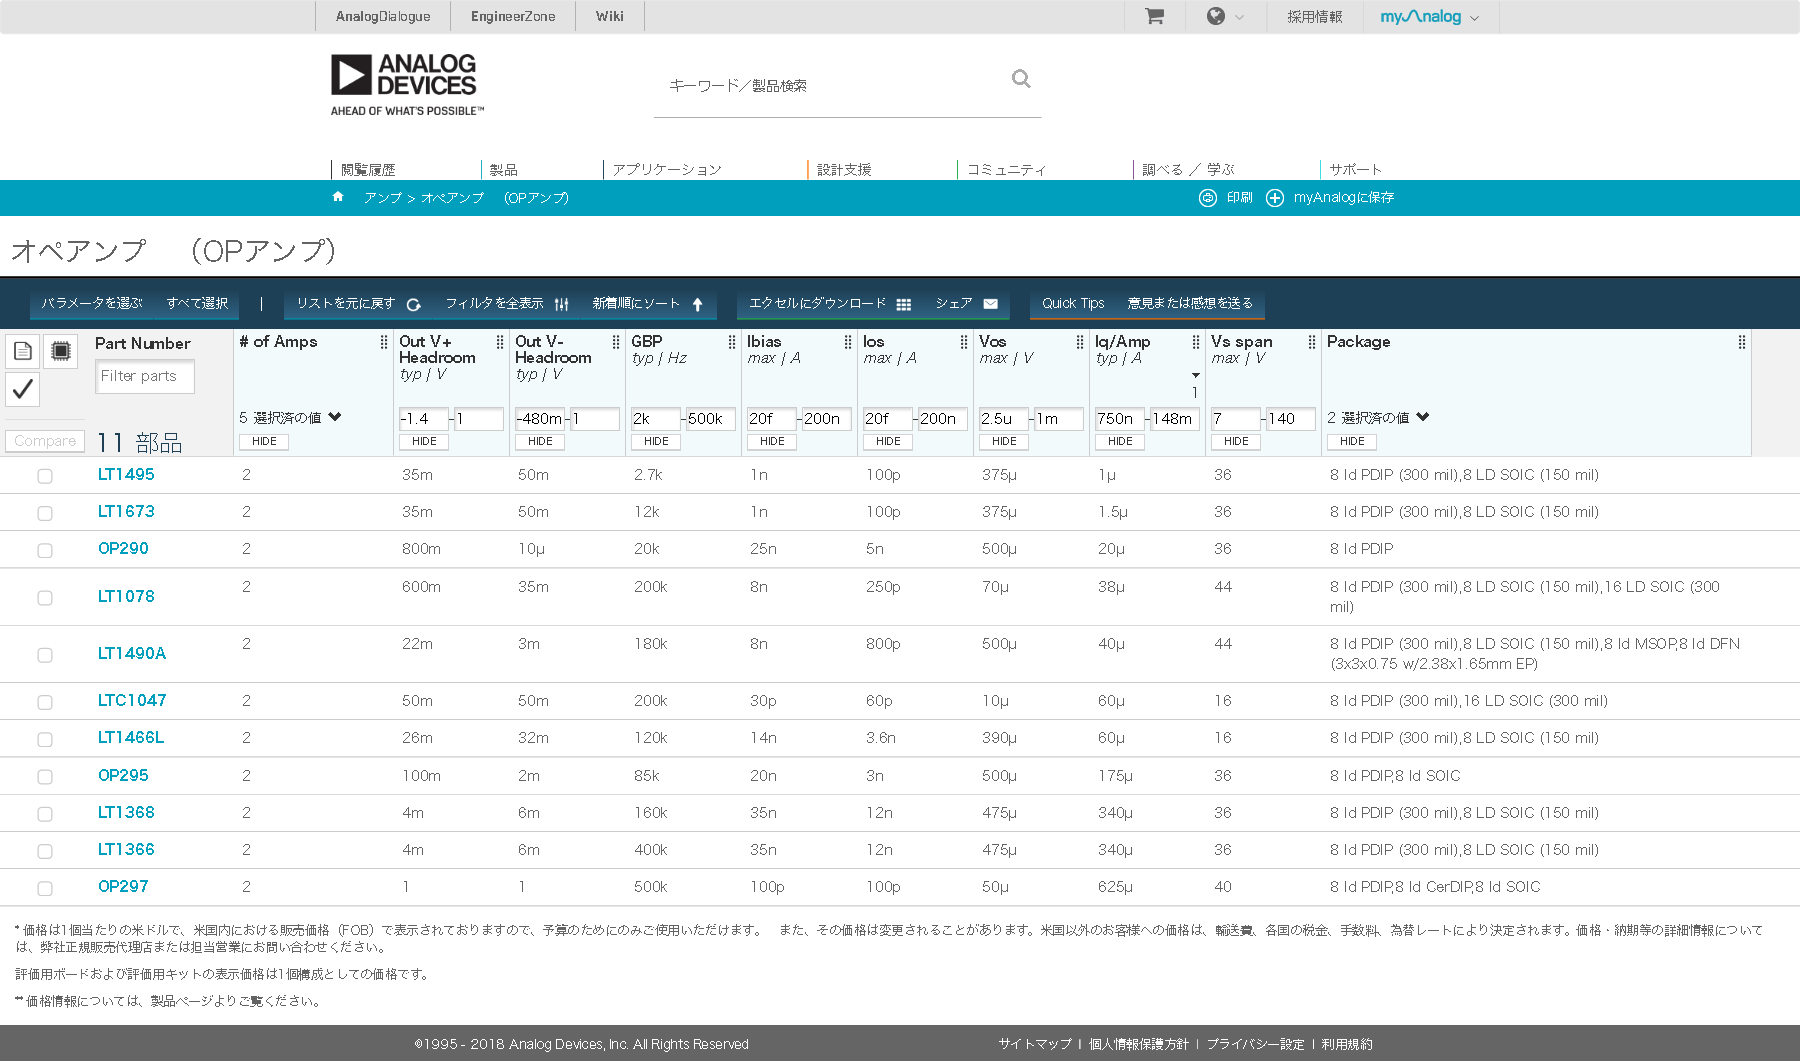Click drag handle of # of Amps column
The height and width of the screenshot is (1061, 1800).
[384, 342]
